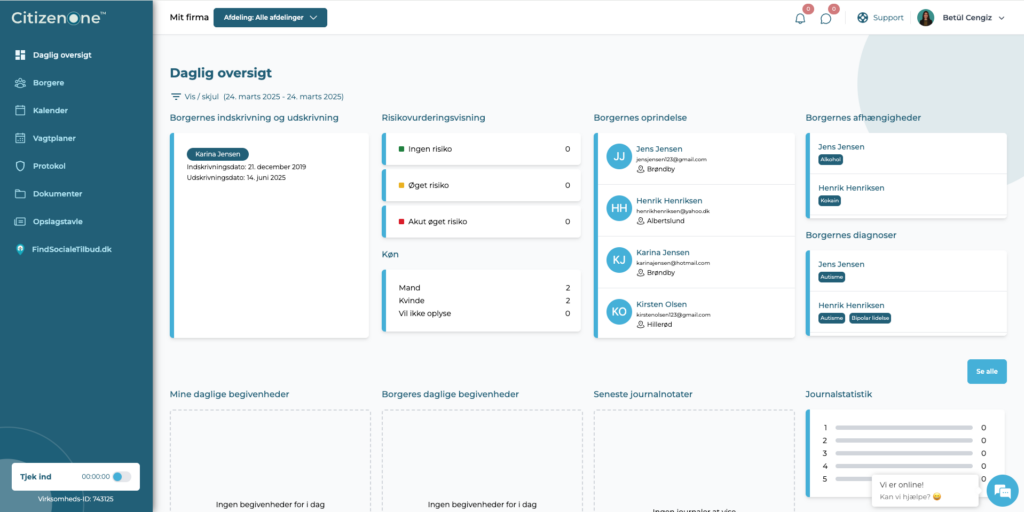Click the Vi er online! chat message
The image size is (1024, 512).
tap(924, 490)
